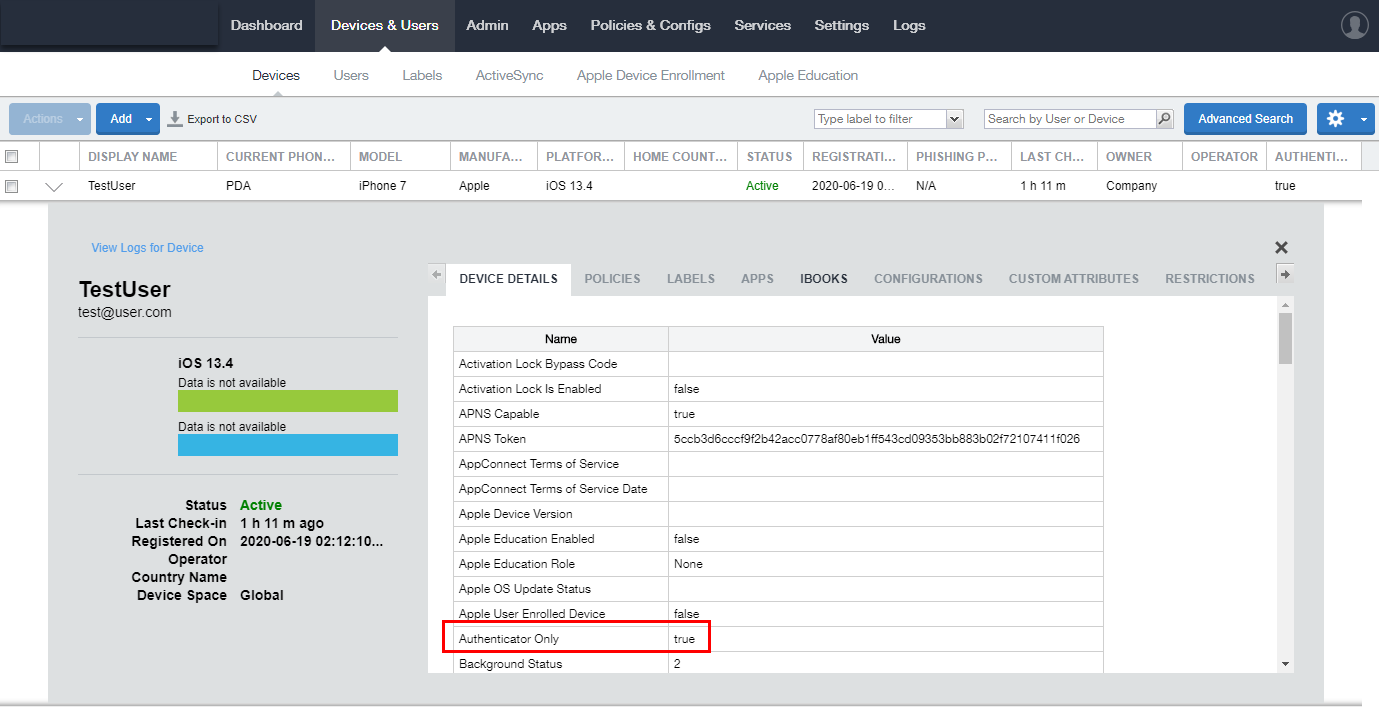
Task: Open the Logs menu
Action: click(909, 25)
